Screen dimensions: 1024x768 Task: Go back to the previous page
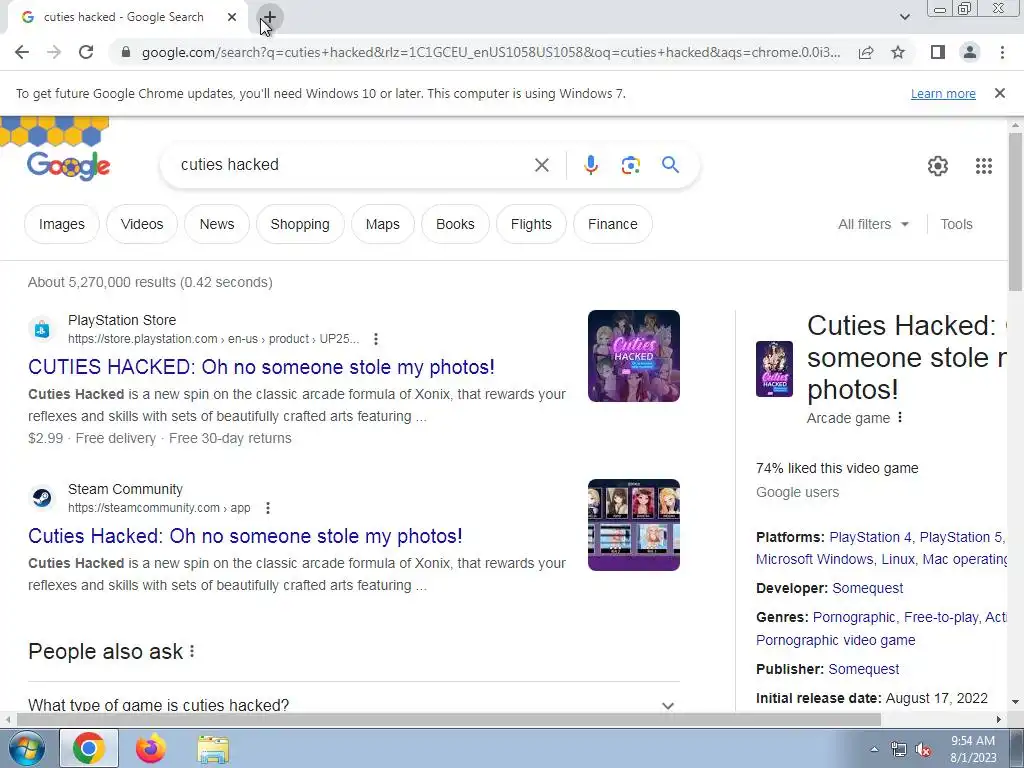point(22,52)
